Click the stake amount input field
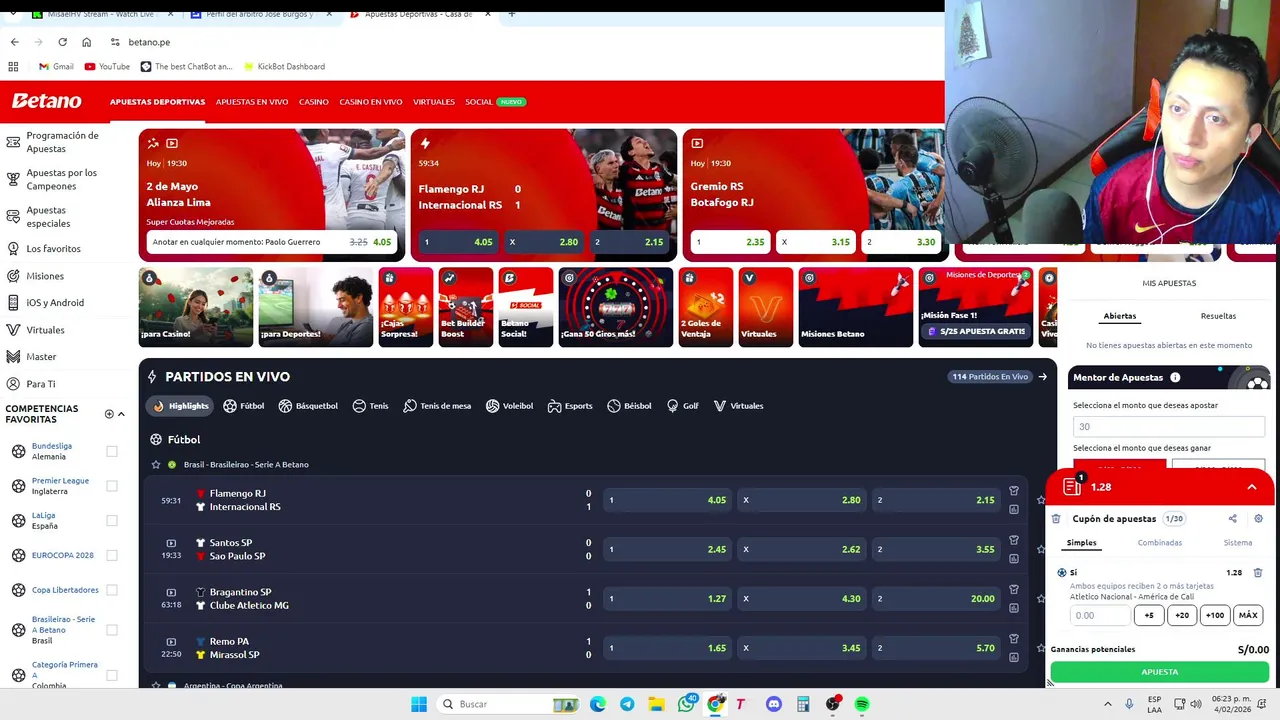1280x720 pixels. 1100,616
